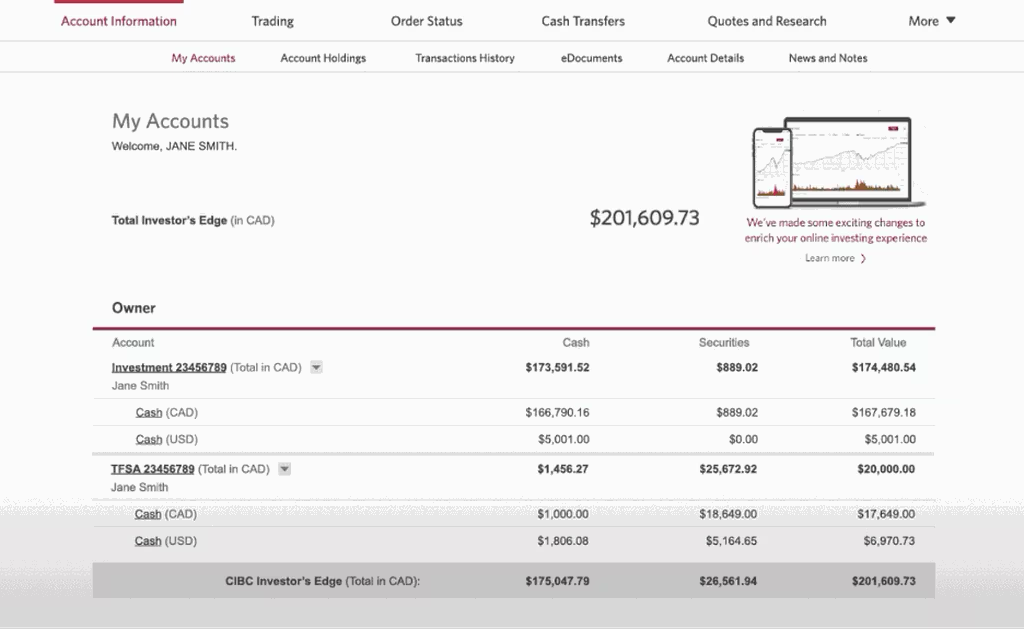Go to Account Details
The width and height of the screenshot is (1024, 630).
coord(705,58)
